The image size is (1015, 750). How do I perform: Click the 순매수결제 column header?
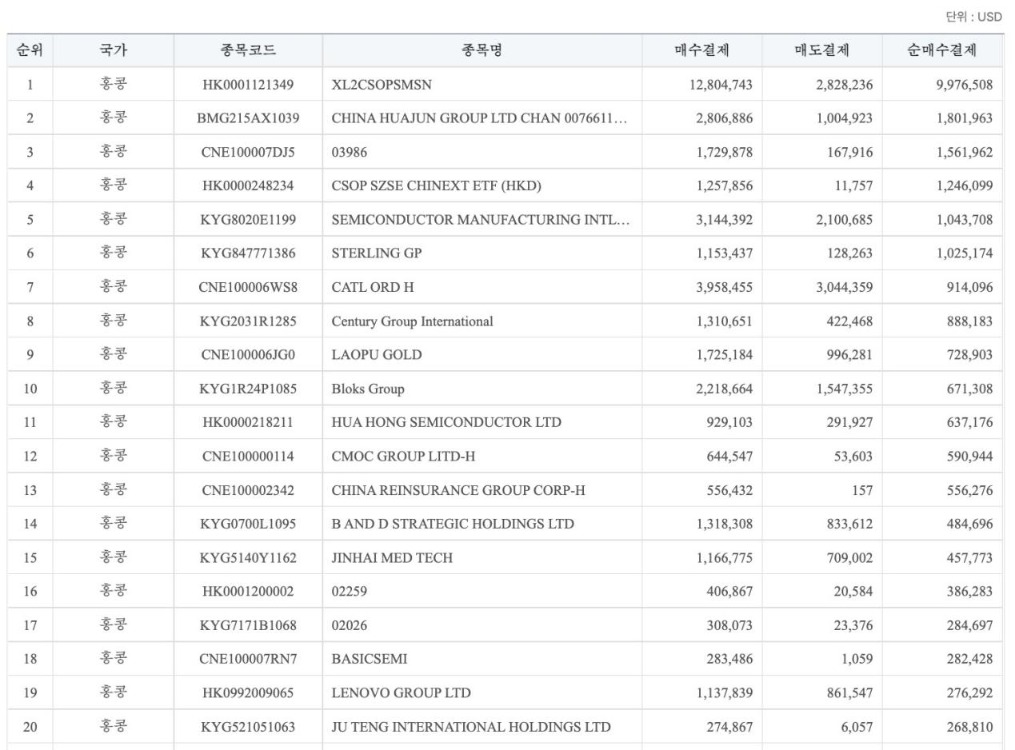[x=942, y=50]
